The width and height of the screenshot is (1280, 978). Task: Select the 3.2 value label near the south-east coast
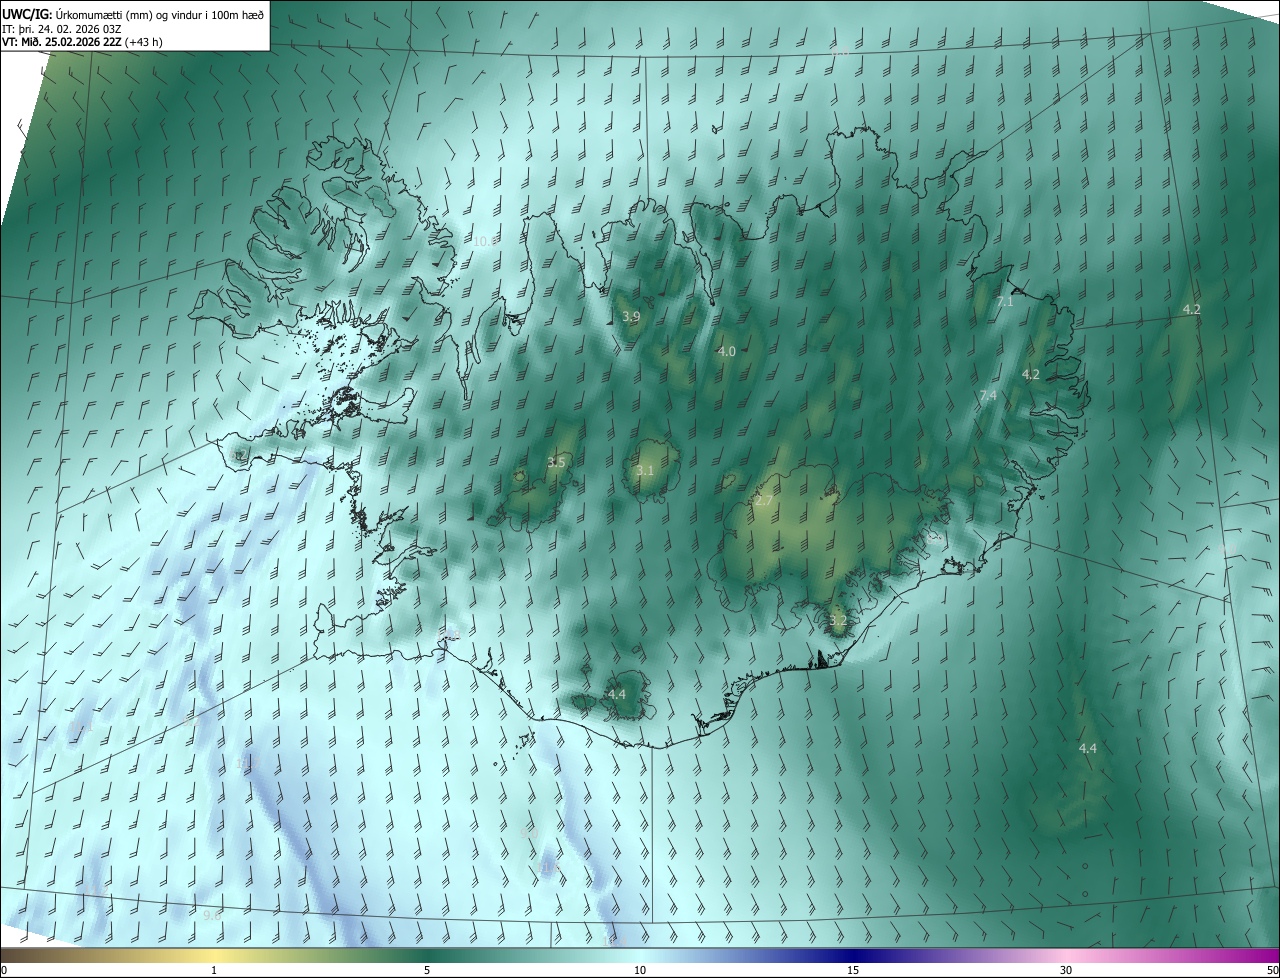coord(838,620)
